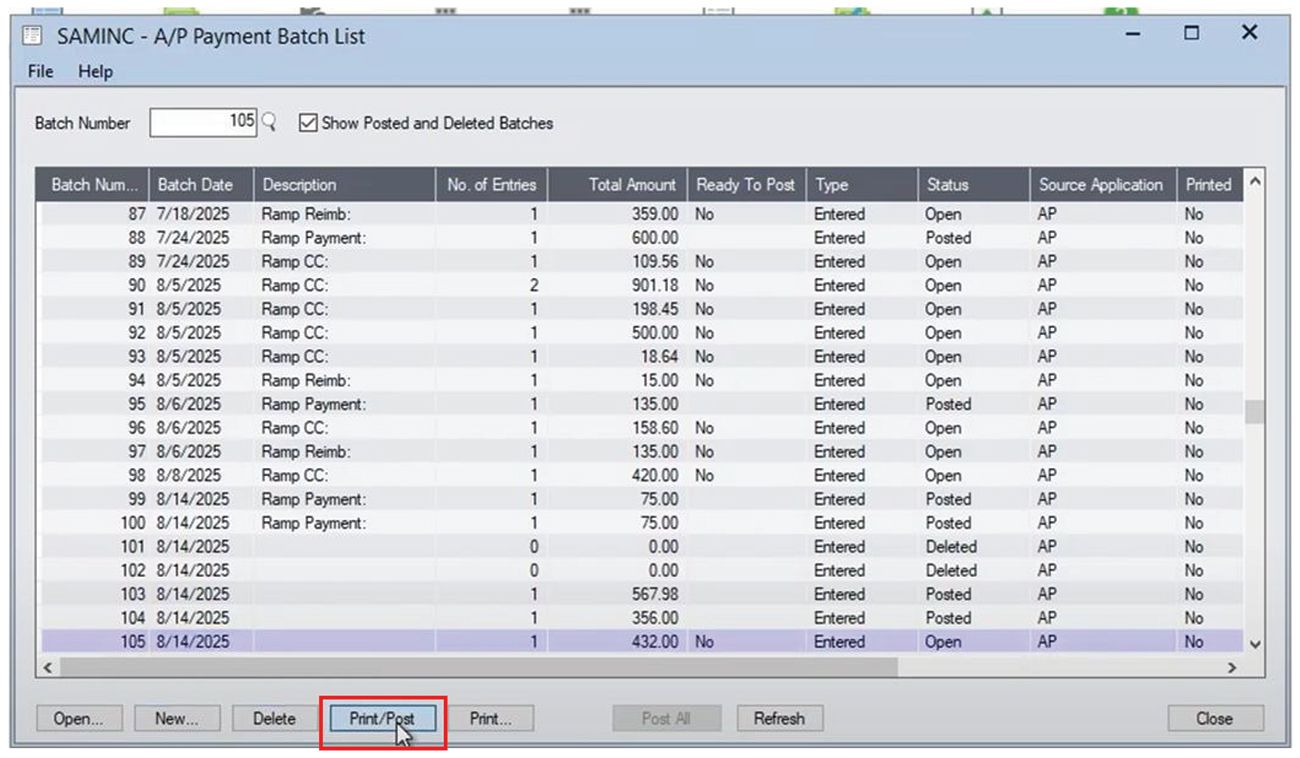Image resolution: width=1300 pixels, height=758 pixels.
Task: Click the 109.56 total amount
Action: 655,262
